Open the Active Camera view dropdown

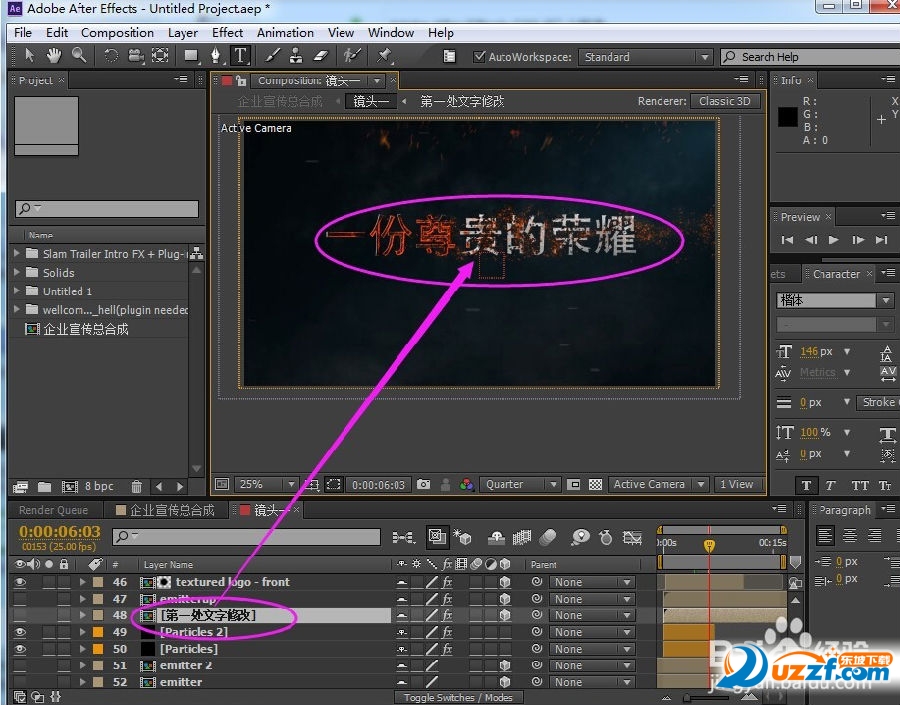pyautogui.click(x=658, y=485)
